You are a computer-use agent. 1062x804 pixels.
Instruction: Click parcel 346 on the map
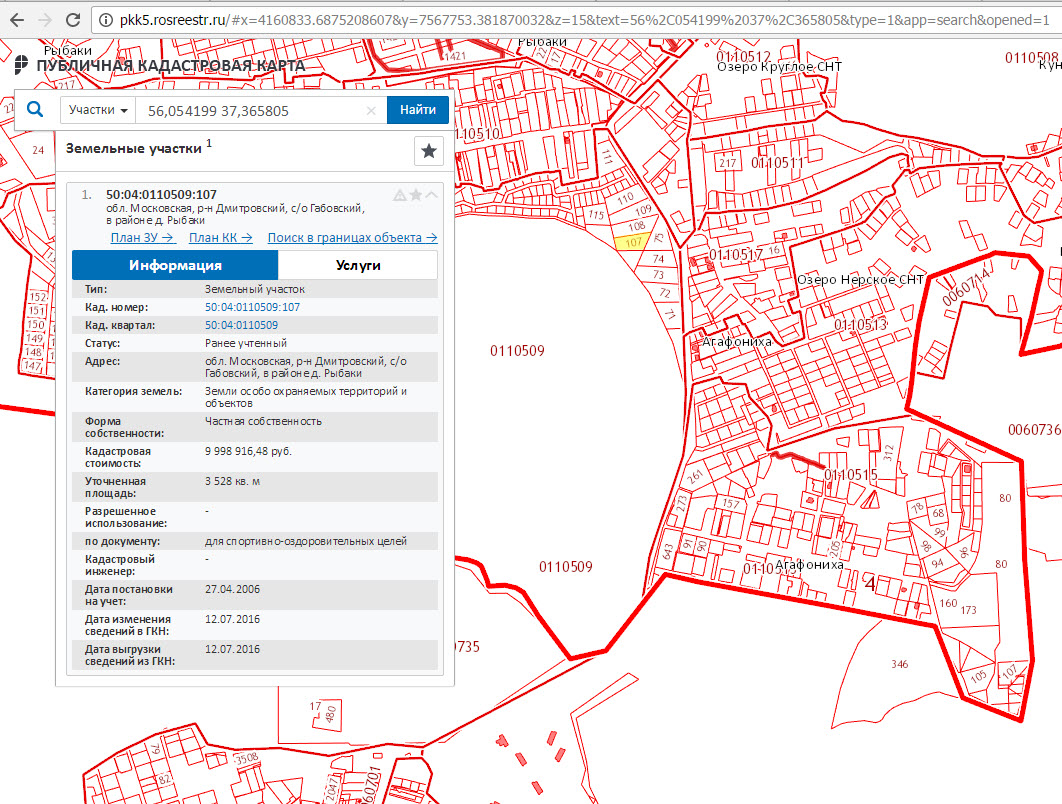pos(899,664)
